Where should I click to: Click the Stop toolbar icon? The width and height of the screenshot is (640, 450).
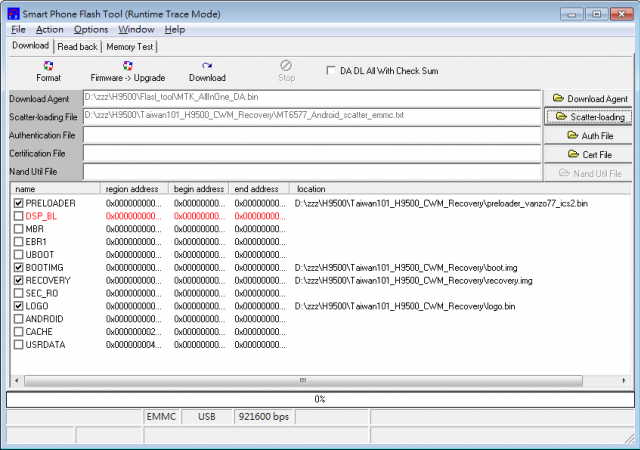click(x=286, y=66)
